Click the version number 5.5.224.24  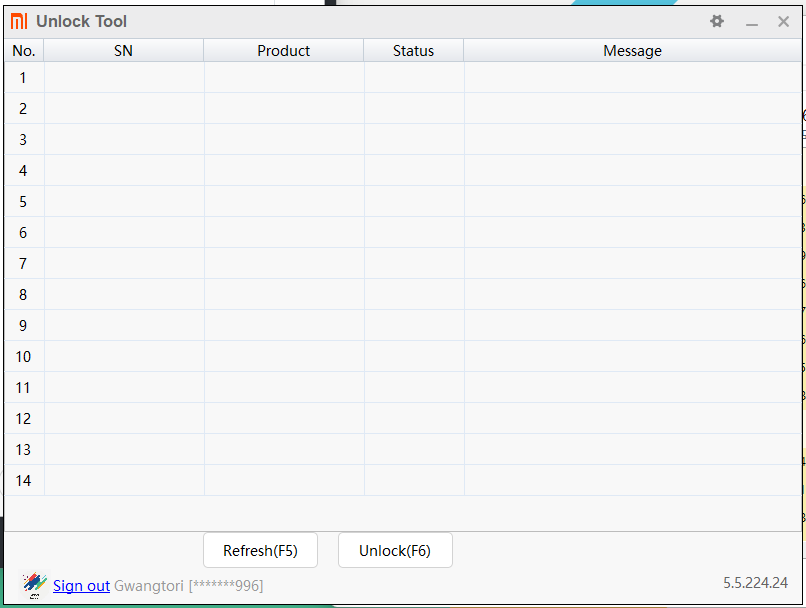[756, 583]
